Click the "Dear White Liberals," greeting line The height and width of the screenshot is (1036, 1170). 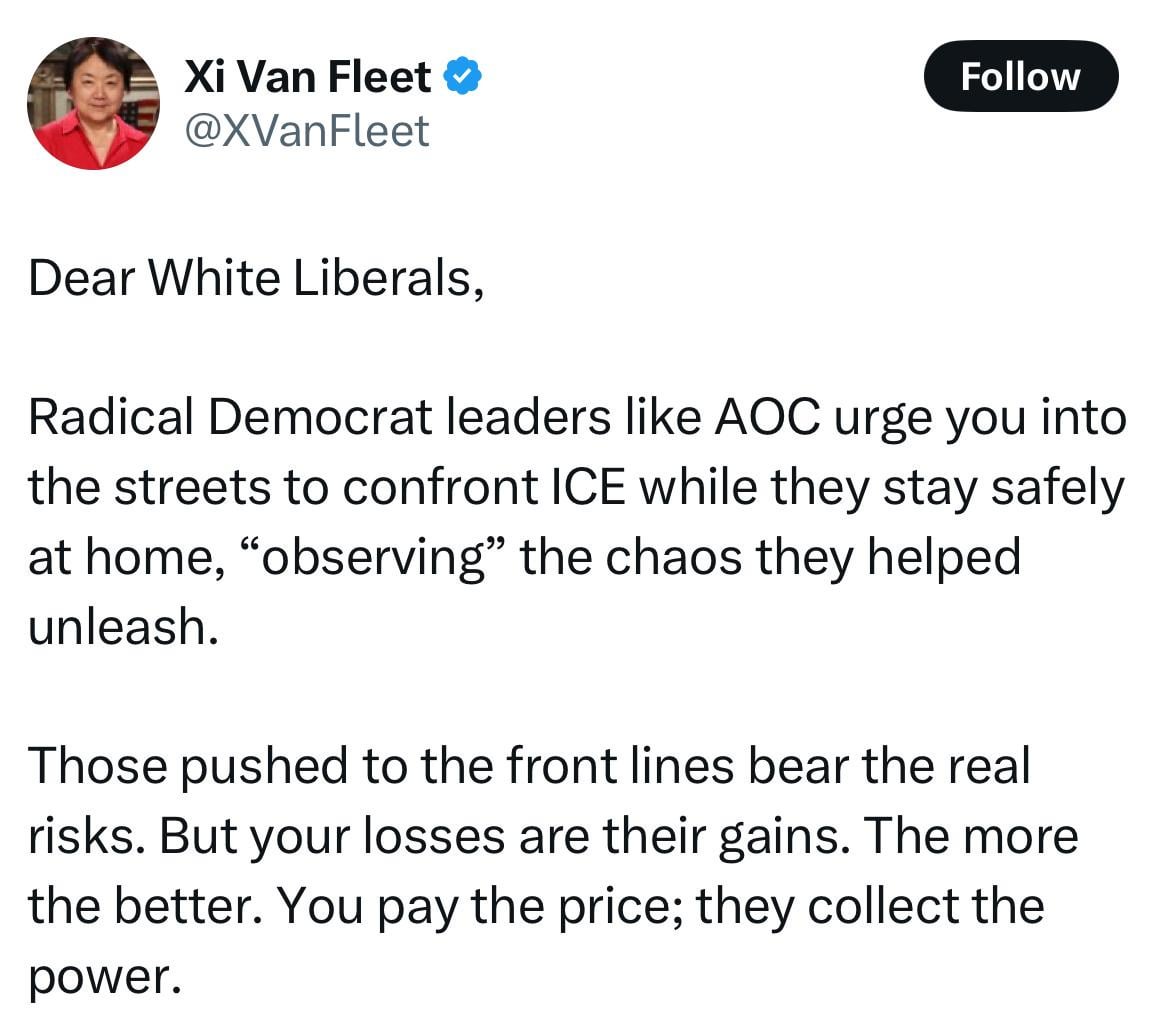[x=256, y=279]
